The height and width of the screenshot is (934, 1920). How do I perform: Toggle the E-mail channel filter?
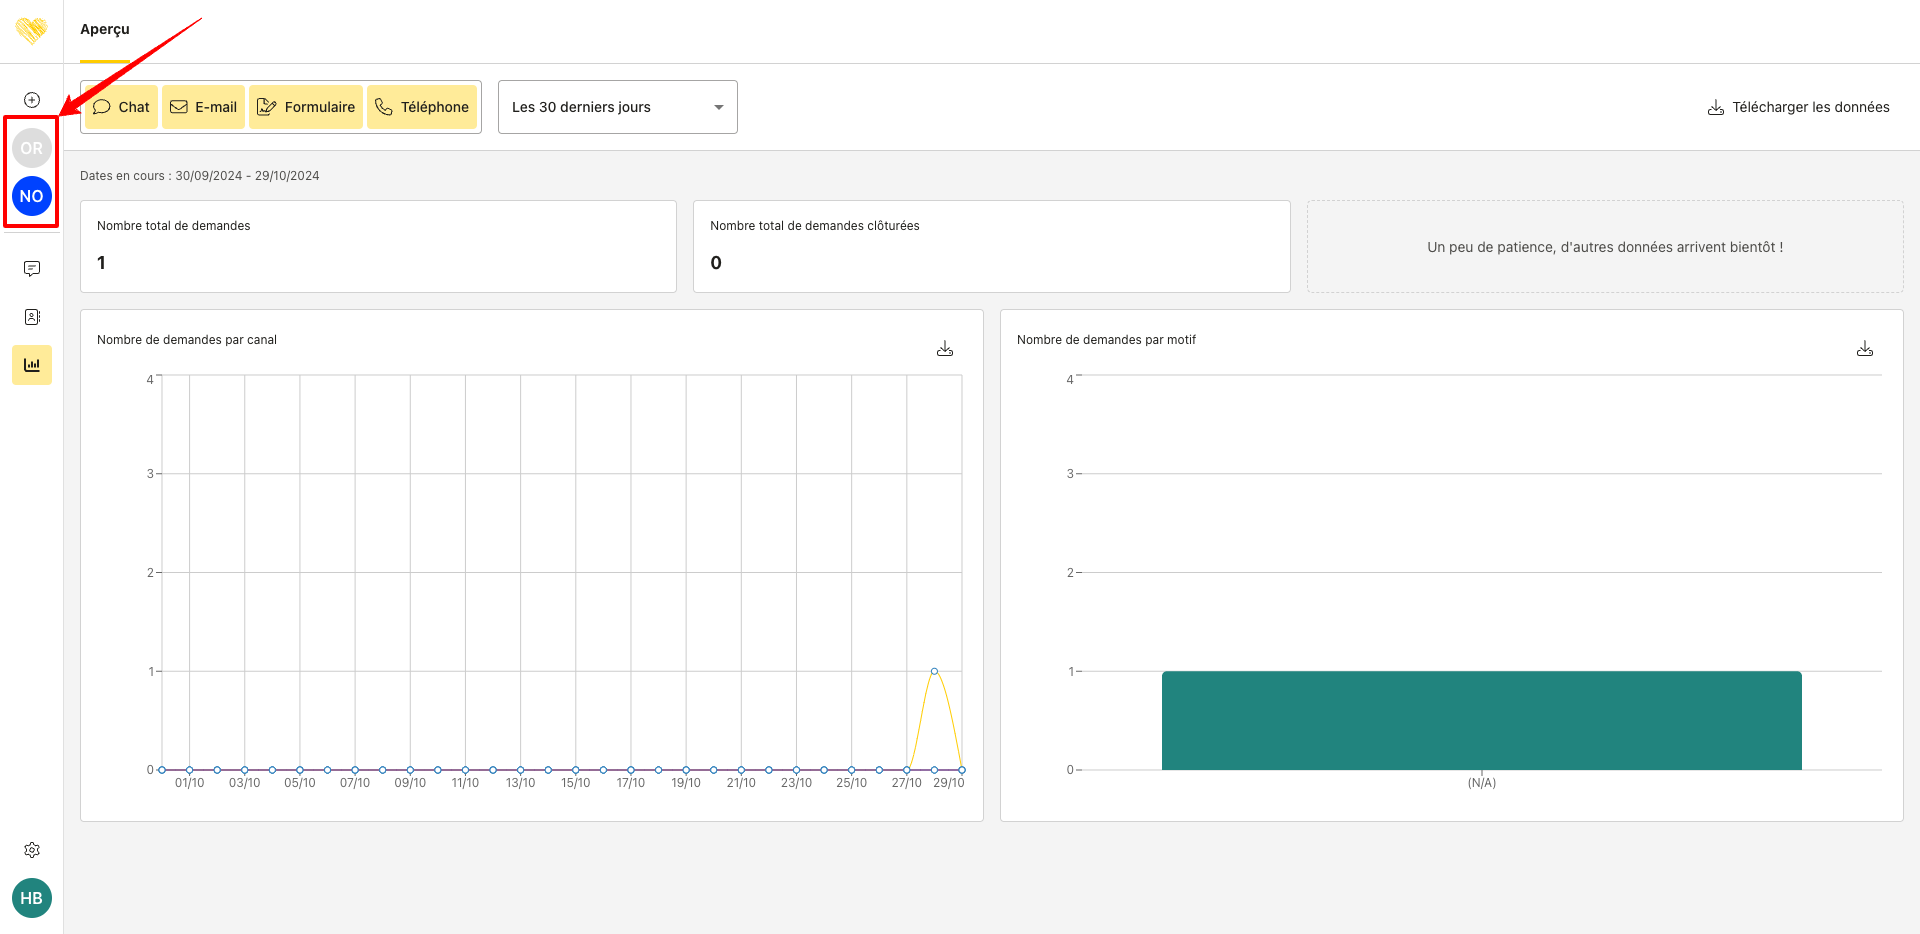click(204, 107)
